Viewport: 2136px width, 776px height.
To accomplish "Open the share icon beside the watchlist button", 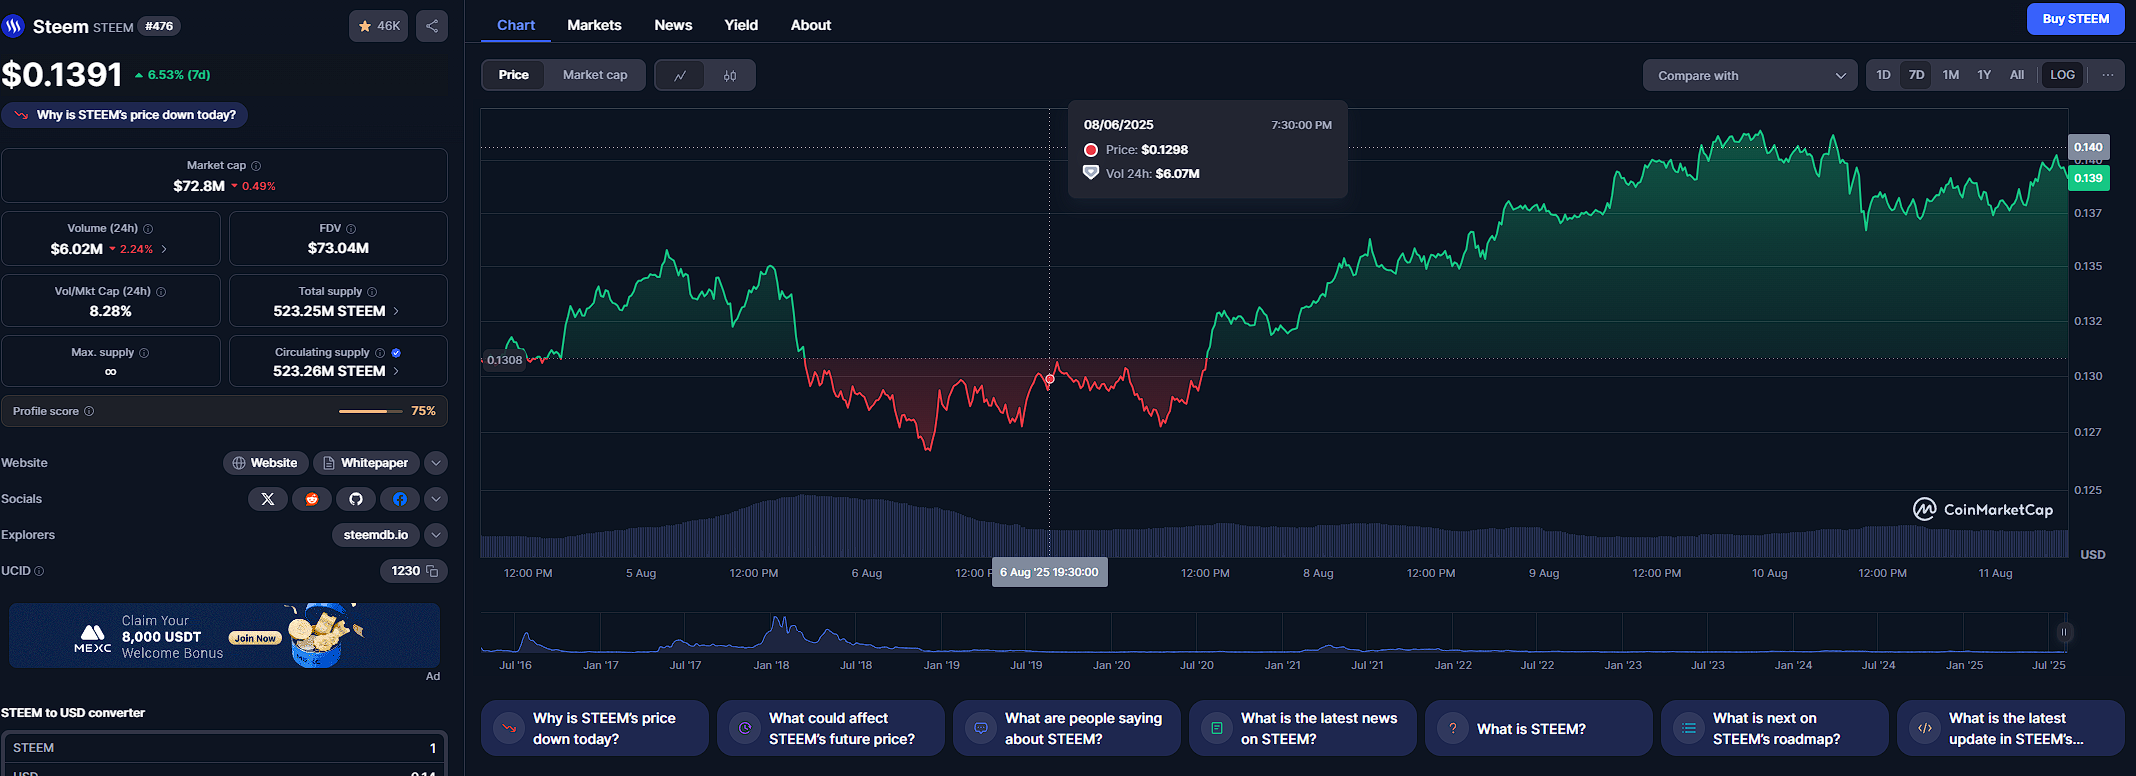I will (432, 26).
